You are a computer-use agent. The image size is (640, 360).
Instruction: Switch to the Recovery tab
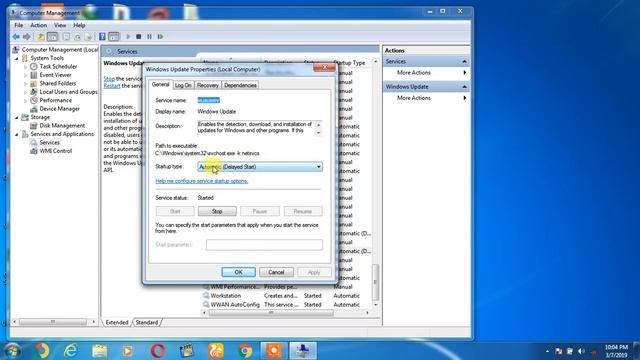(x=208, y=85)
